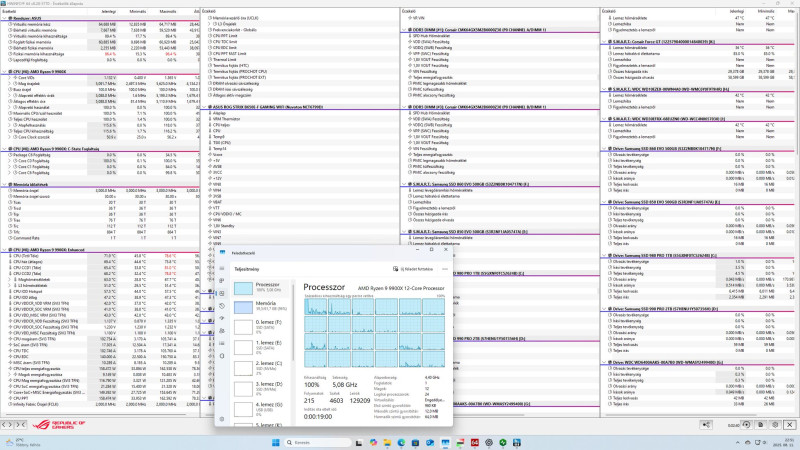
Task: Open Processes page in Task Manager sidebar
Action: [222, 281]
